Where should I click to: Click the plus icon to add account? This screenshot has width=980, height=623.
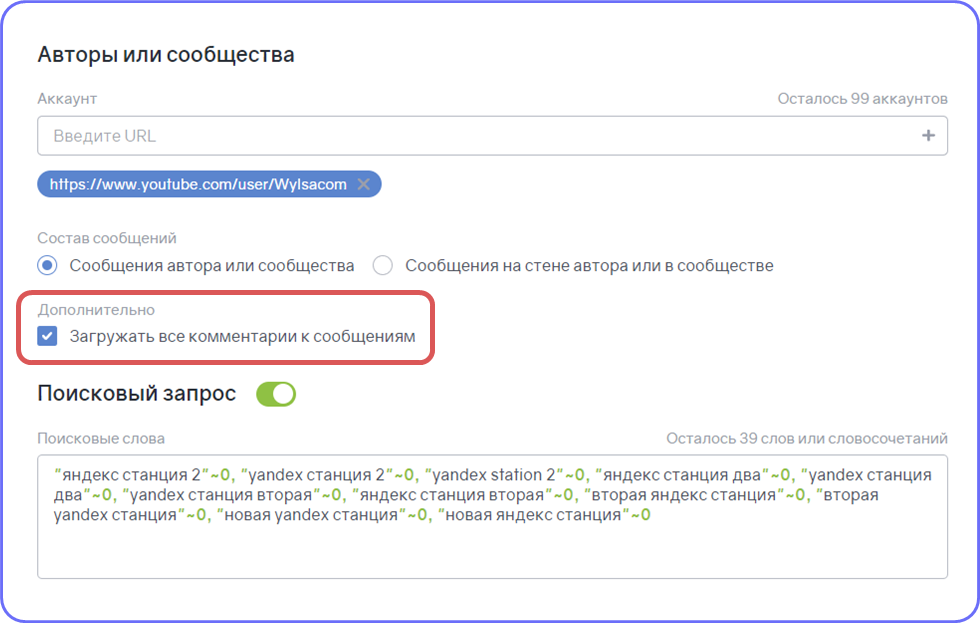(x=928, y=135)
